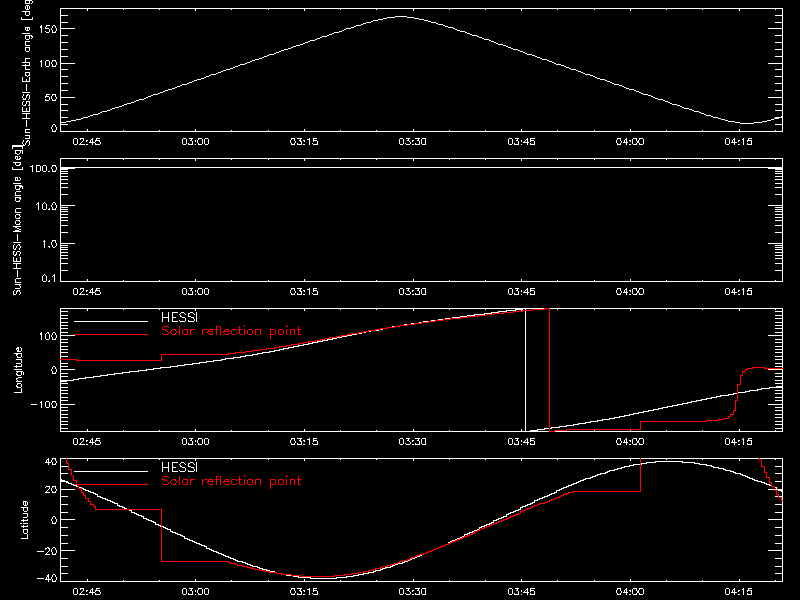Click 02:45 time label under Latitude plot
Screen dimensions: 800x600
click(87, 591)
